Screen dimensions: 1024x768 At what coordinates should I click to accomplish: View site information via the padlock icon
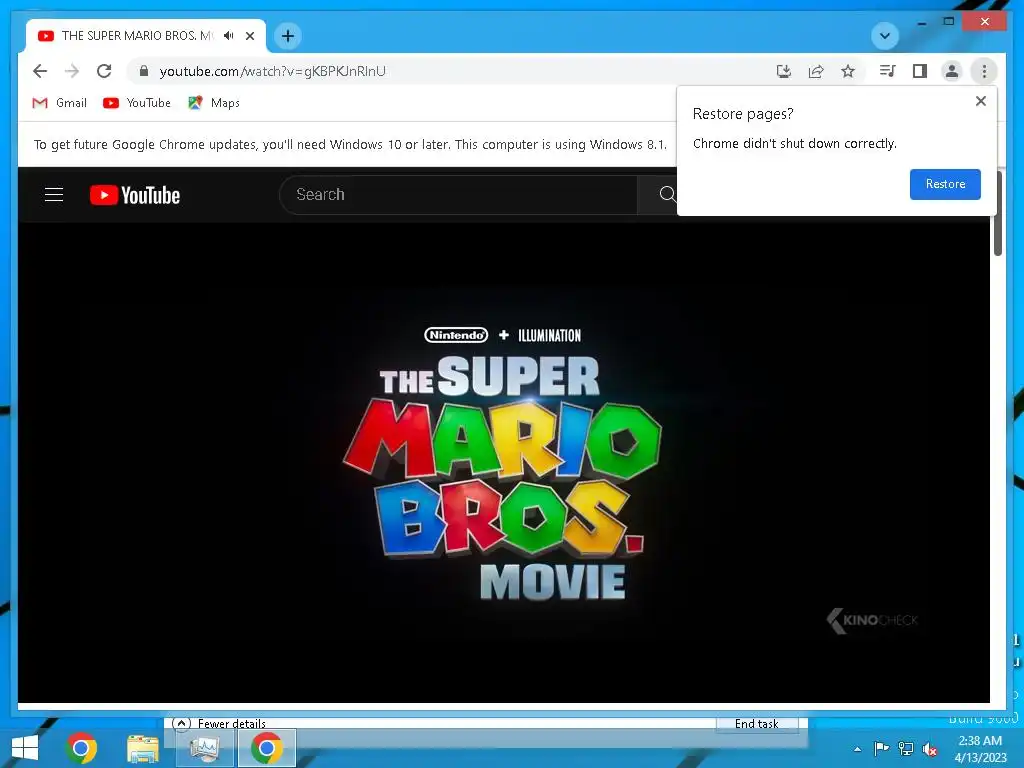144,71
